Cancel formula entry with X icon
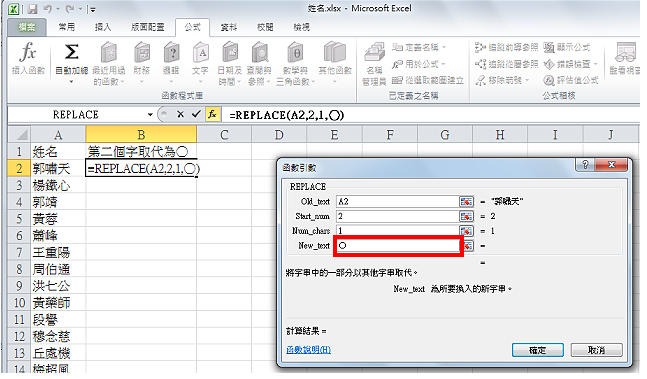The image size is (647, 379). tap(180, 114)
